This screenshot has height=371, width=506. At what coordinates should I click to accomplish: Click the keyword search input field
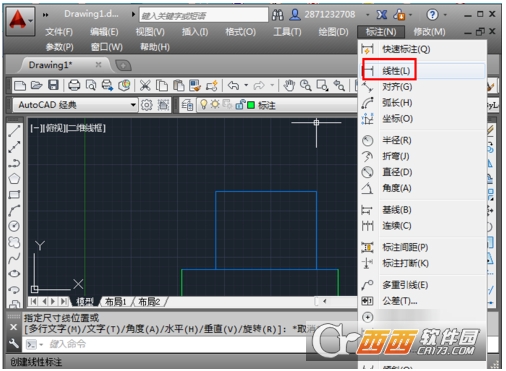coord(204,15)
